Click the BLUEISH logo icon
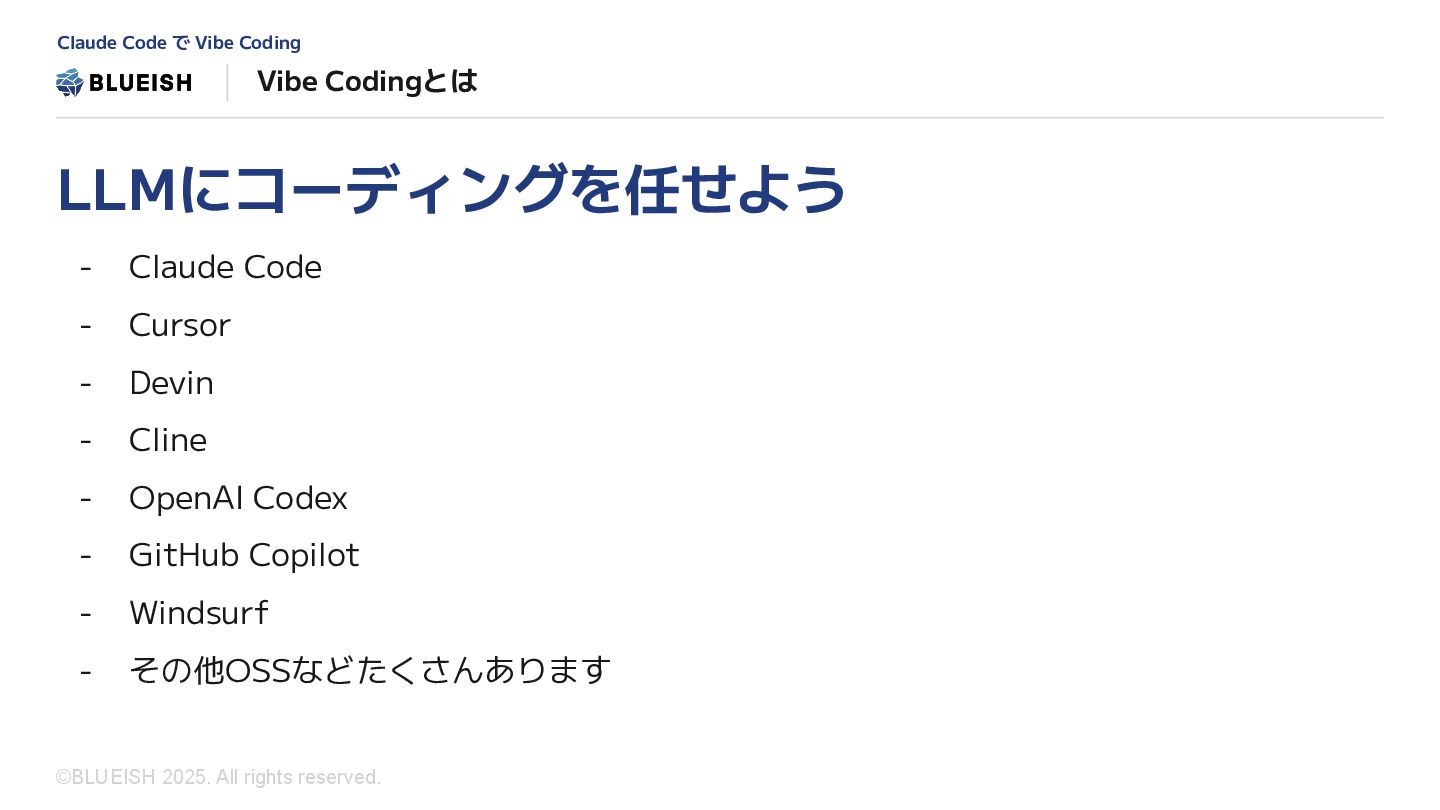This screenshot has width=1440, height=810. (x=70, y=82)
